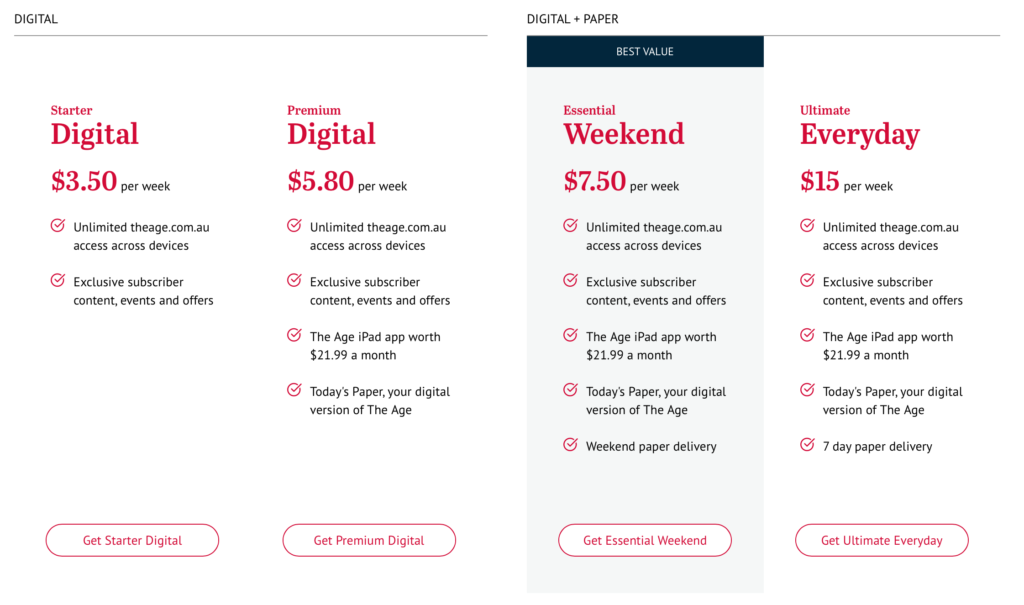Click the DIGITAL + PAPER section heading
Image resolution: width=1024 pixels, height=605 pixels.
point(573,19)
